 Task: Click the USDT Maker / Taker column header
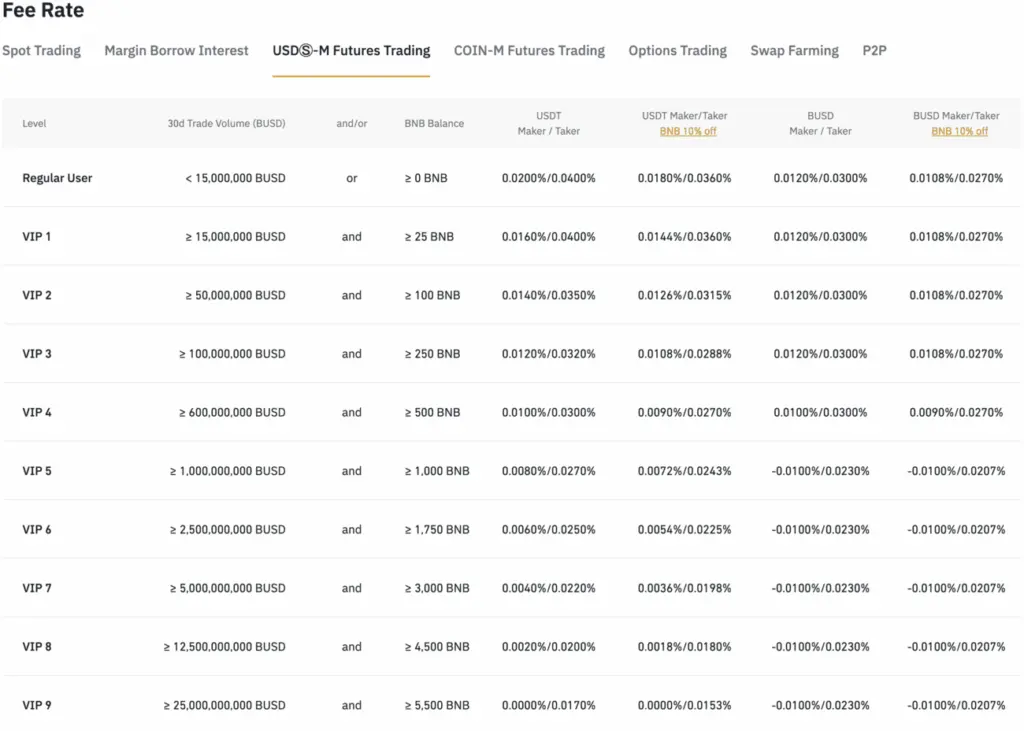549,123
